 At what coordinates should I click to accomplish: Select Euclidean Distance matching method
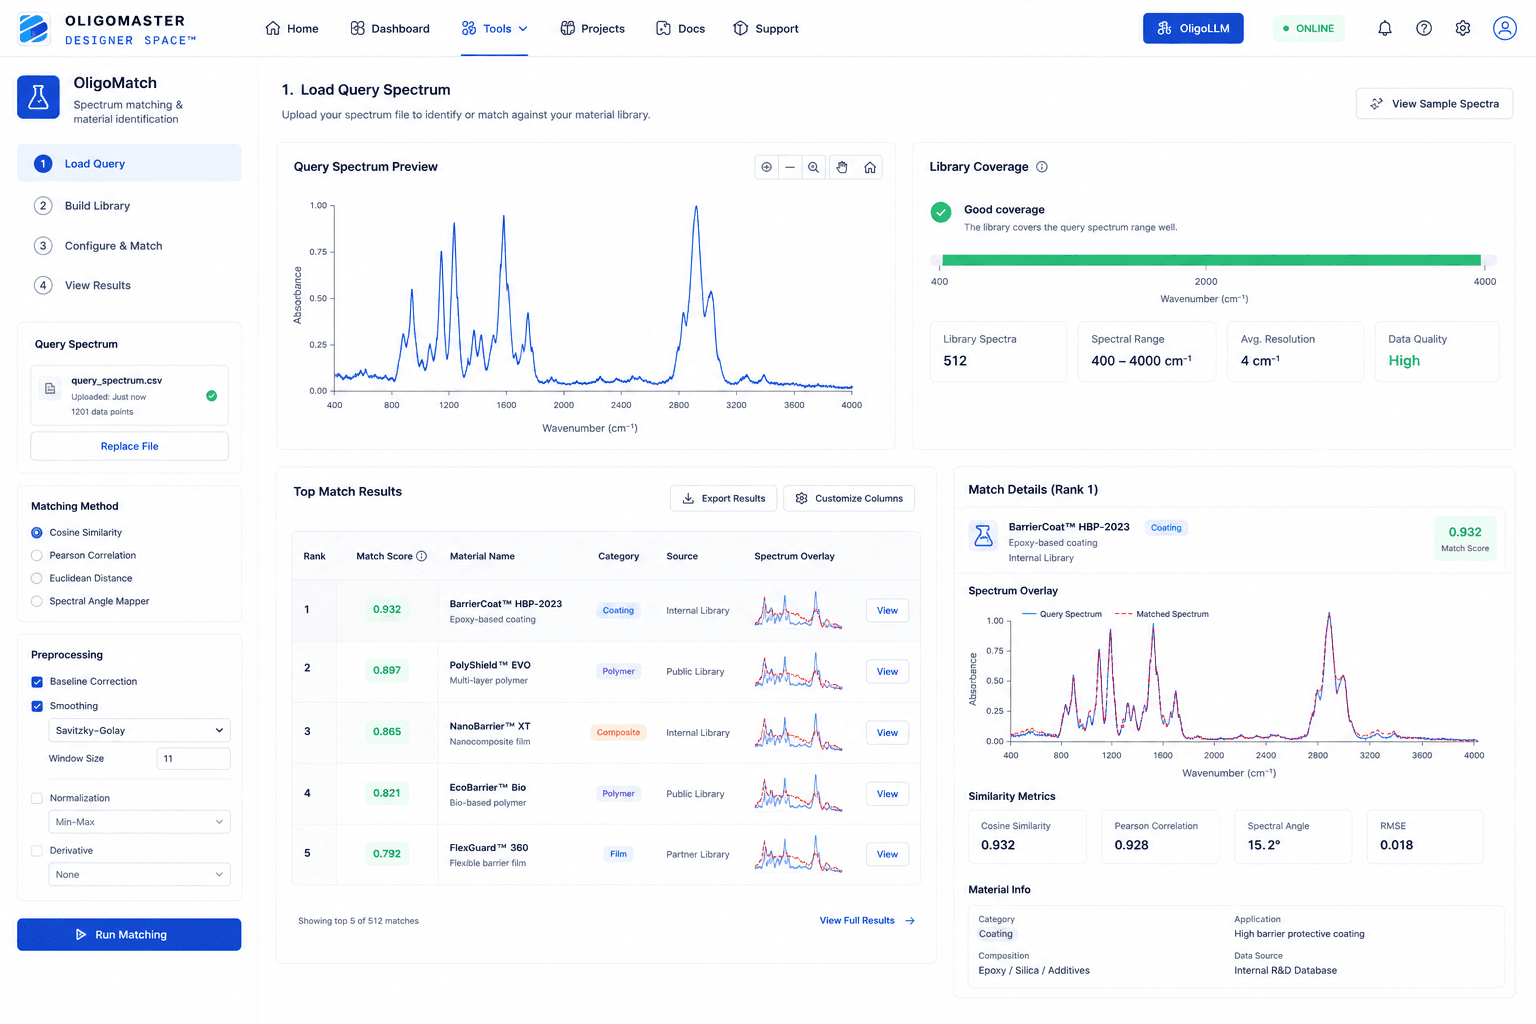tap(37, 579)
